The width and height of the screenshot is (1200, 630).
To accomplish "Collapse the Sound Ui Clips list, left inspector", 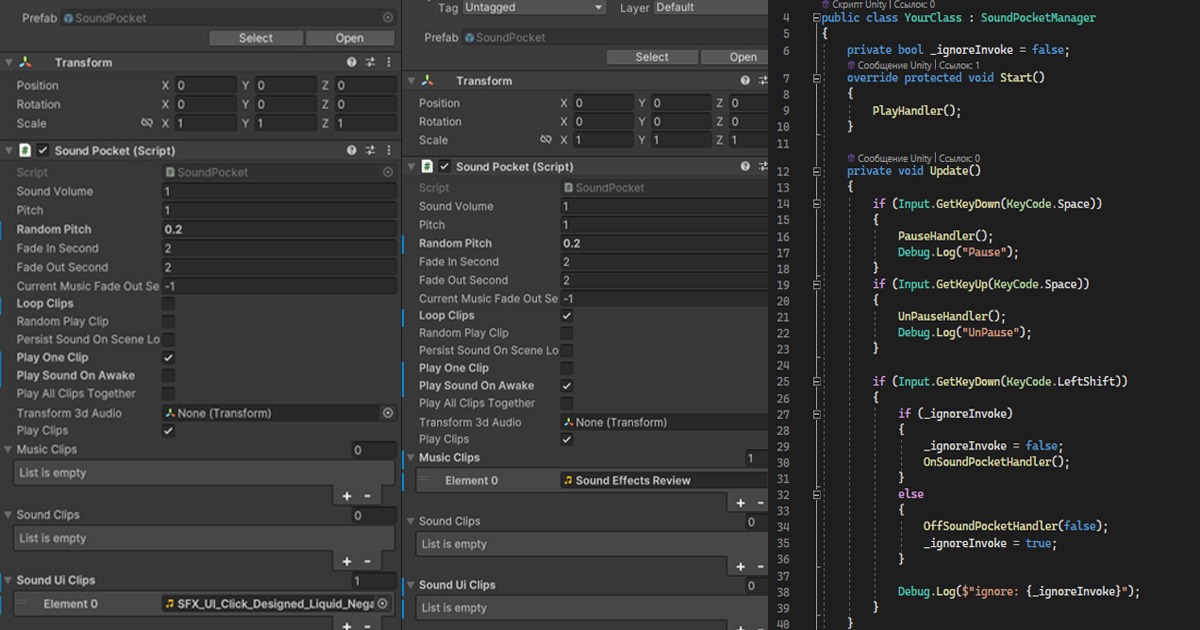I will coord(8,580).
